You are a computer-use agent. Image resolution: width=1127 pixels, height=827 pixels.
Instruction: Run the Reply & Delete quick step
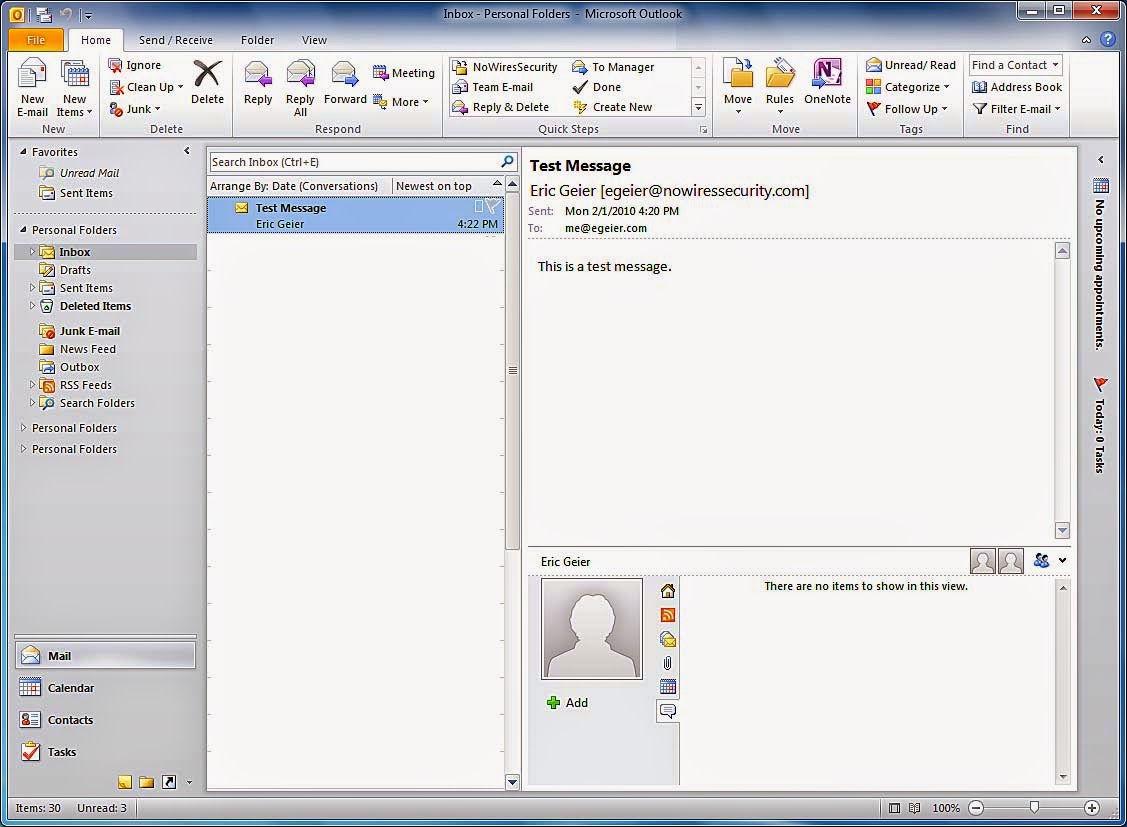501,107
